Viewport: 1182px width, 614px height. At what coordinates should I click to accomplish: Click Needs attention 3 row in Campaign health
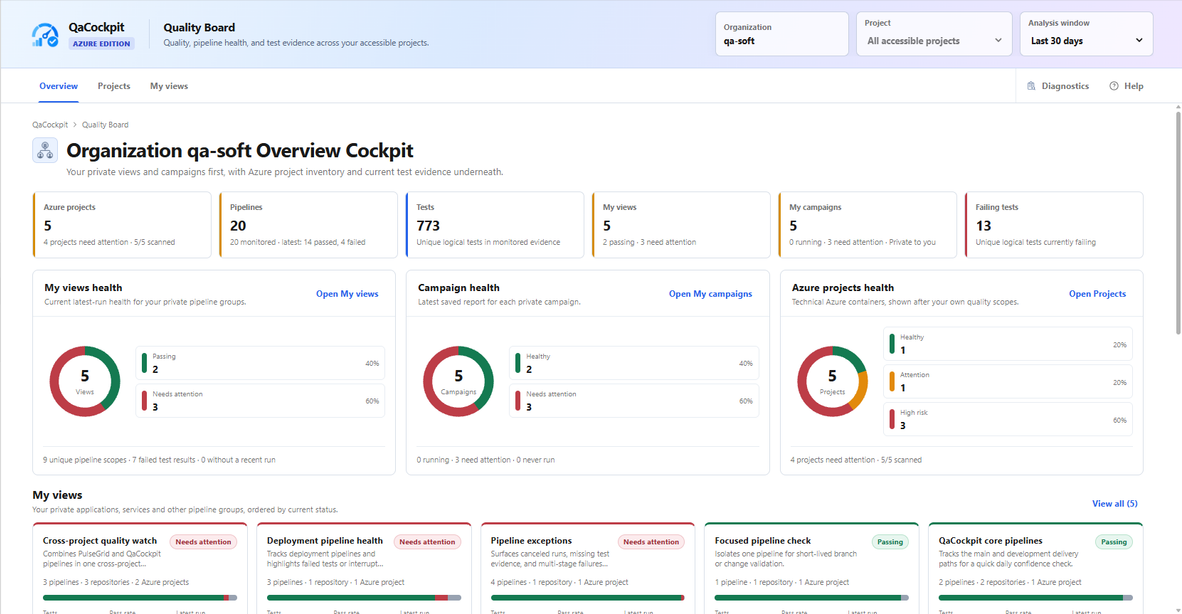point(634,401)
